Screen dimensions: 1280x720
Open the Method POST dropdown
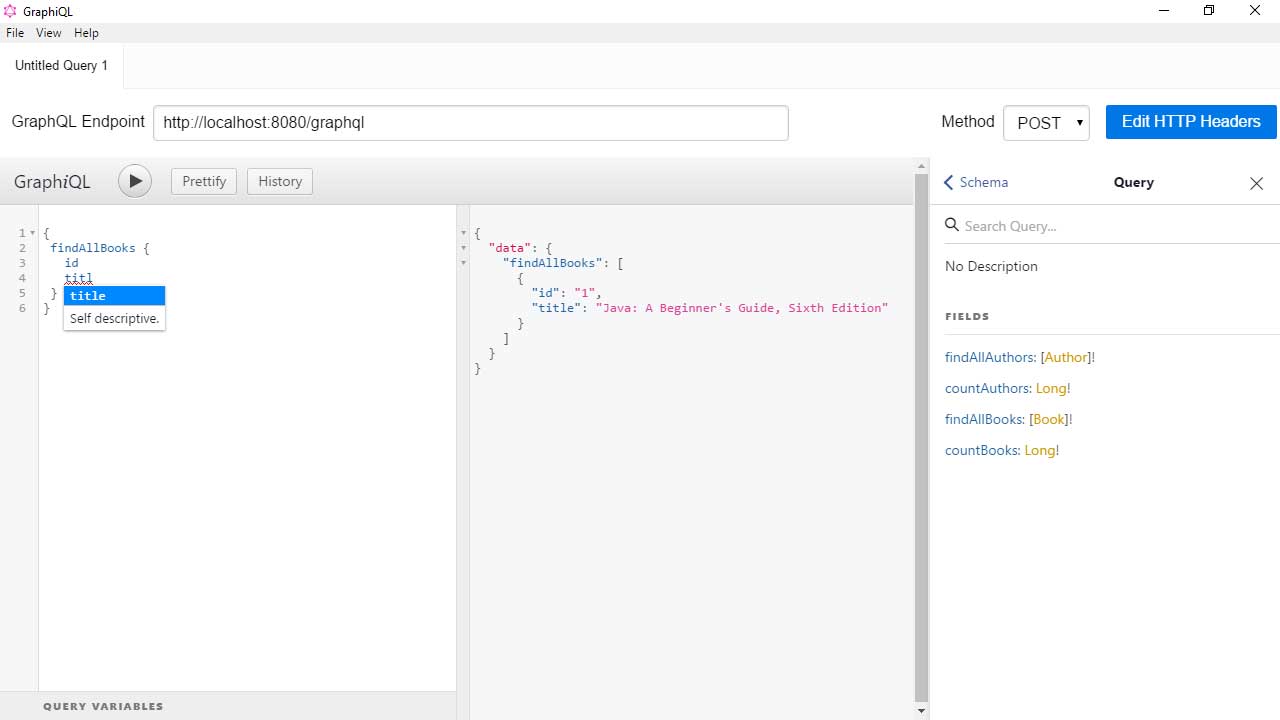pyautogui.click(x=1046, y=123)
